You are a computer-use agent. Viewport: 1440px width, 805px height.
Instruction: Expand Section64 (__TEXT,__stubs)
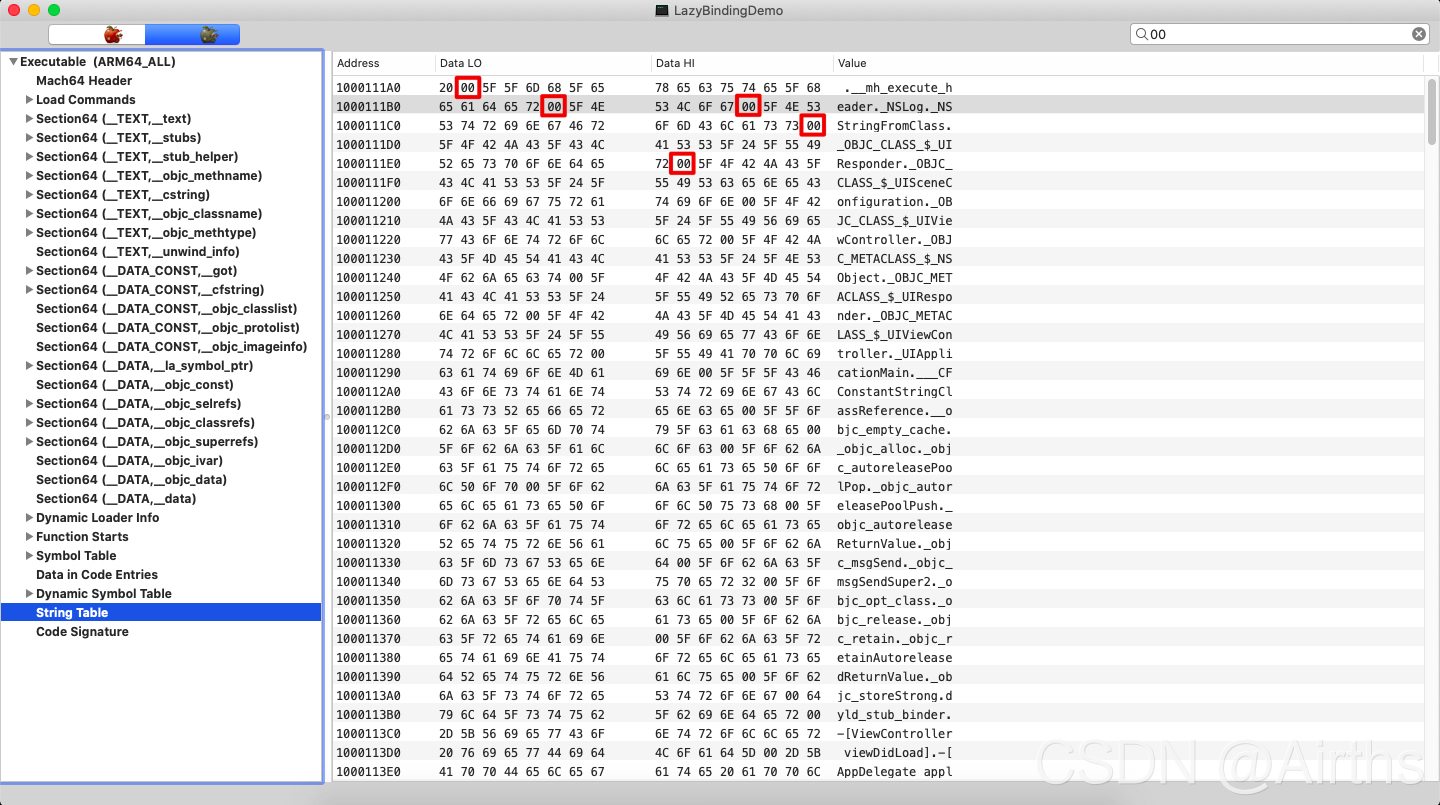pyautogui.click(x=29, y=138)
